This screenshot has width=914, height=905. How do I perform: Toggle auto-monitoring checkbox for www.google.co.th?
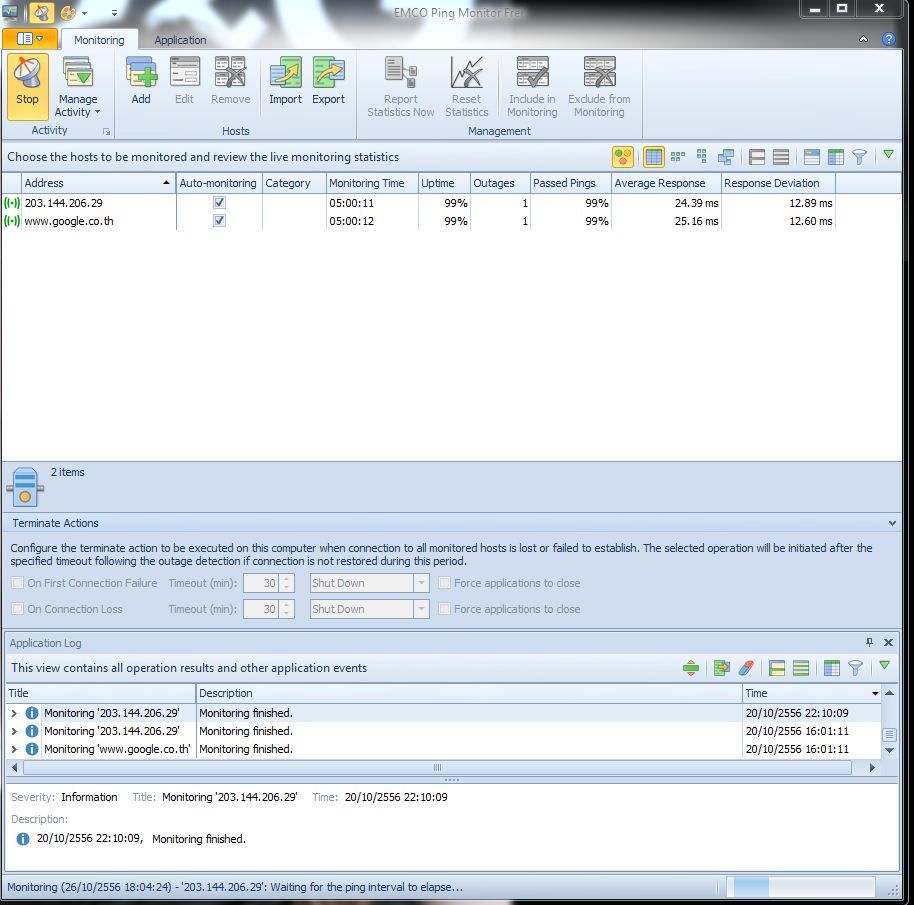click(219, 221)
